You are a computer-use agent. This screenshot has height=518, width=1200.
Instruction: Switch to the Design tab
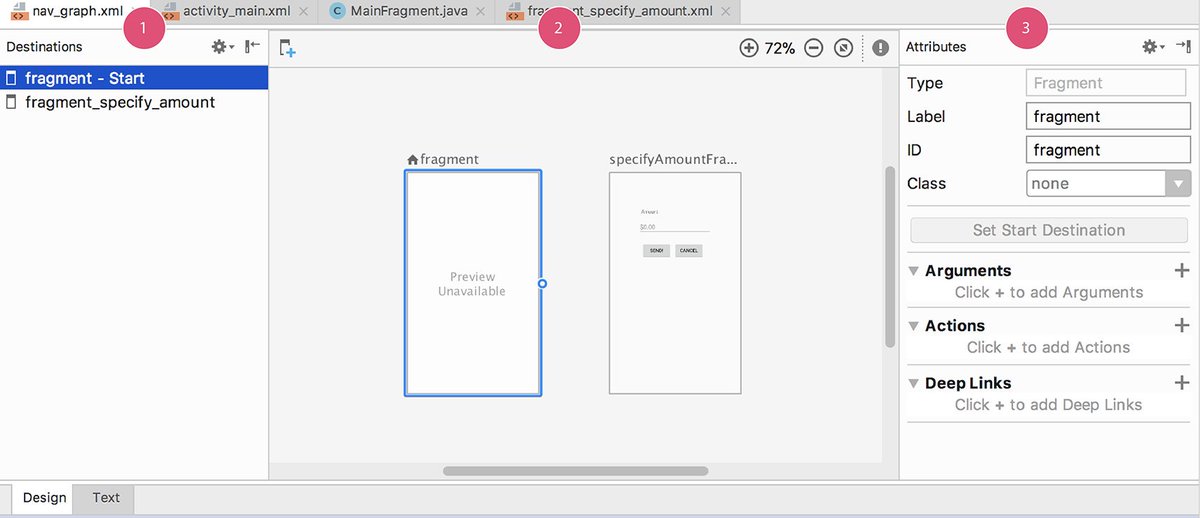point(44,498)
